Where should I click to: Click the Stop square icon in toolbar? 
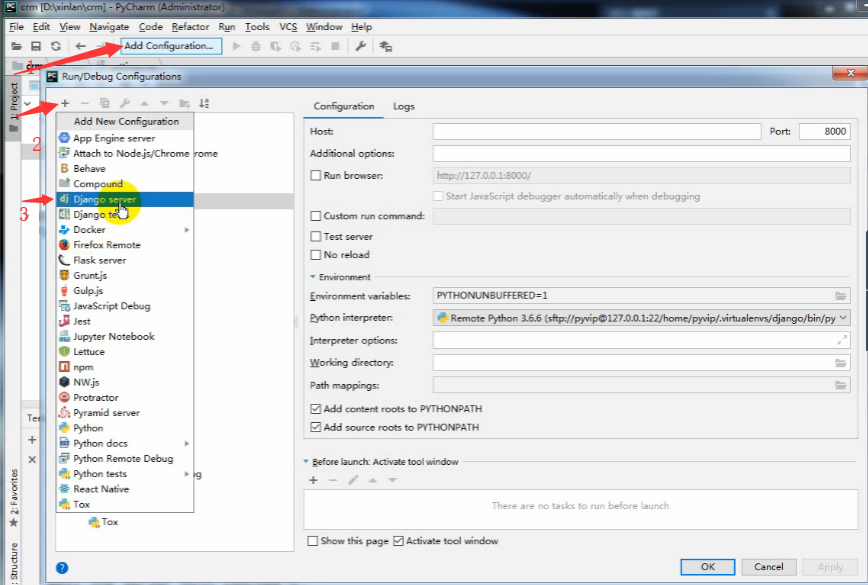pos(335,46)
